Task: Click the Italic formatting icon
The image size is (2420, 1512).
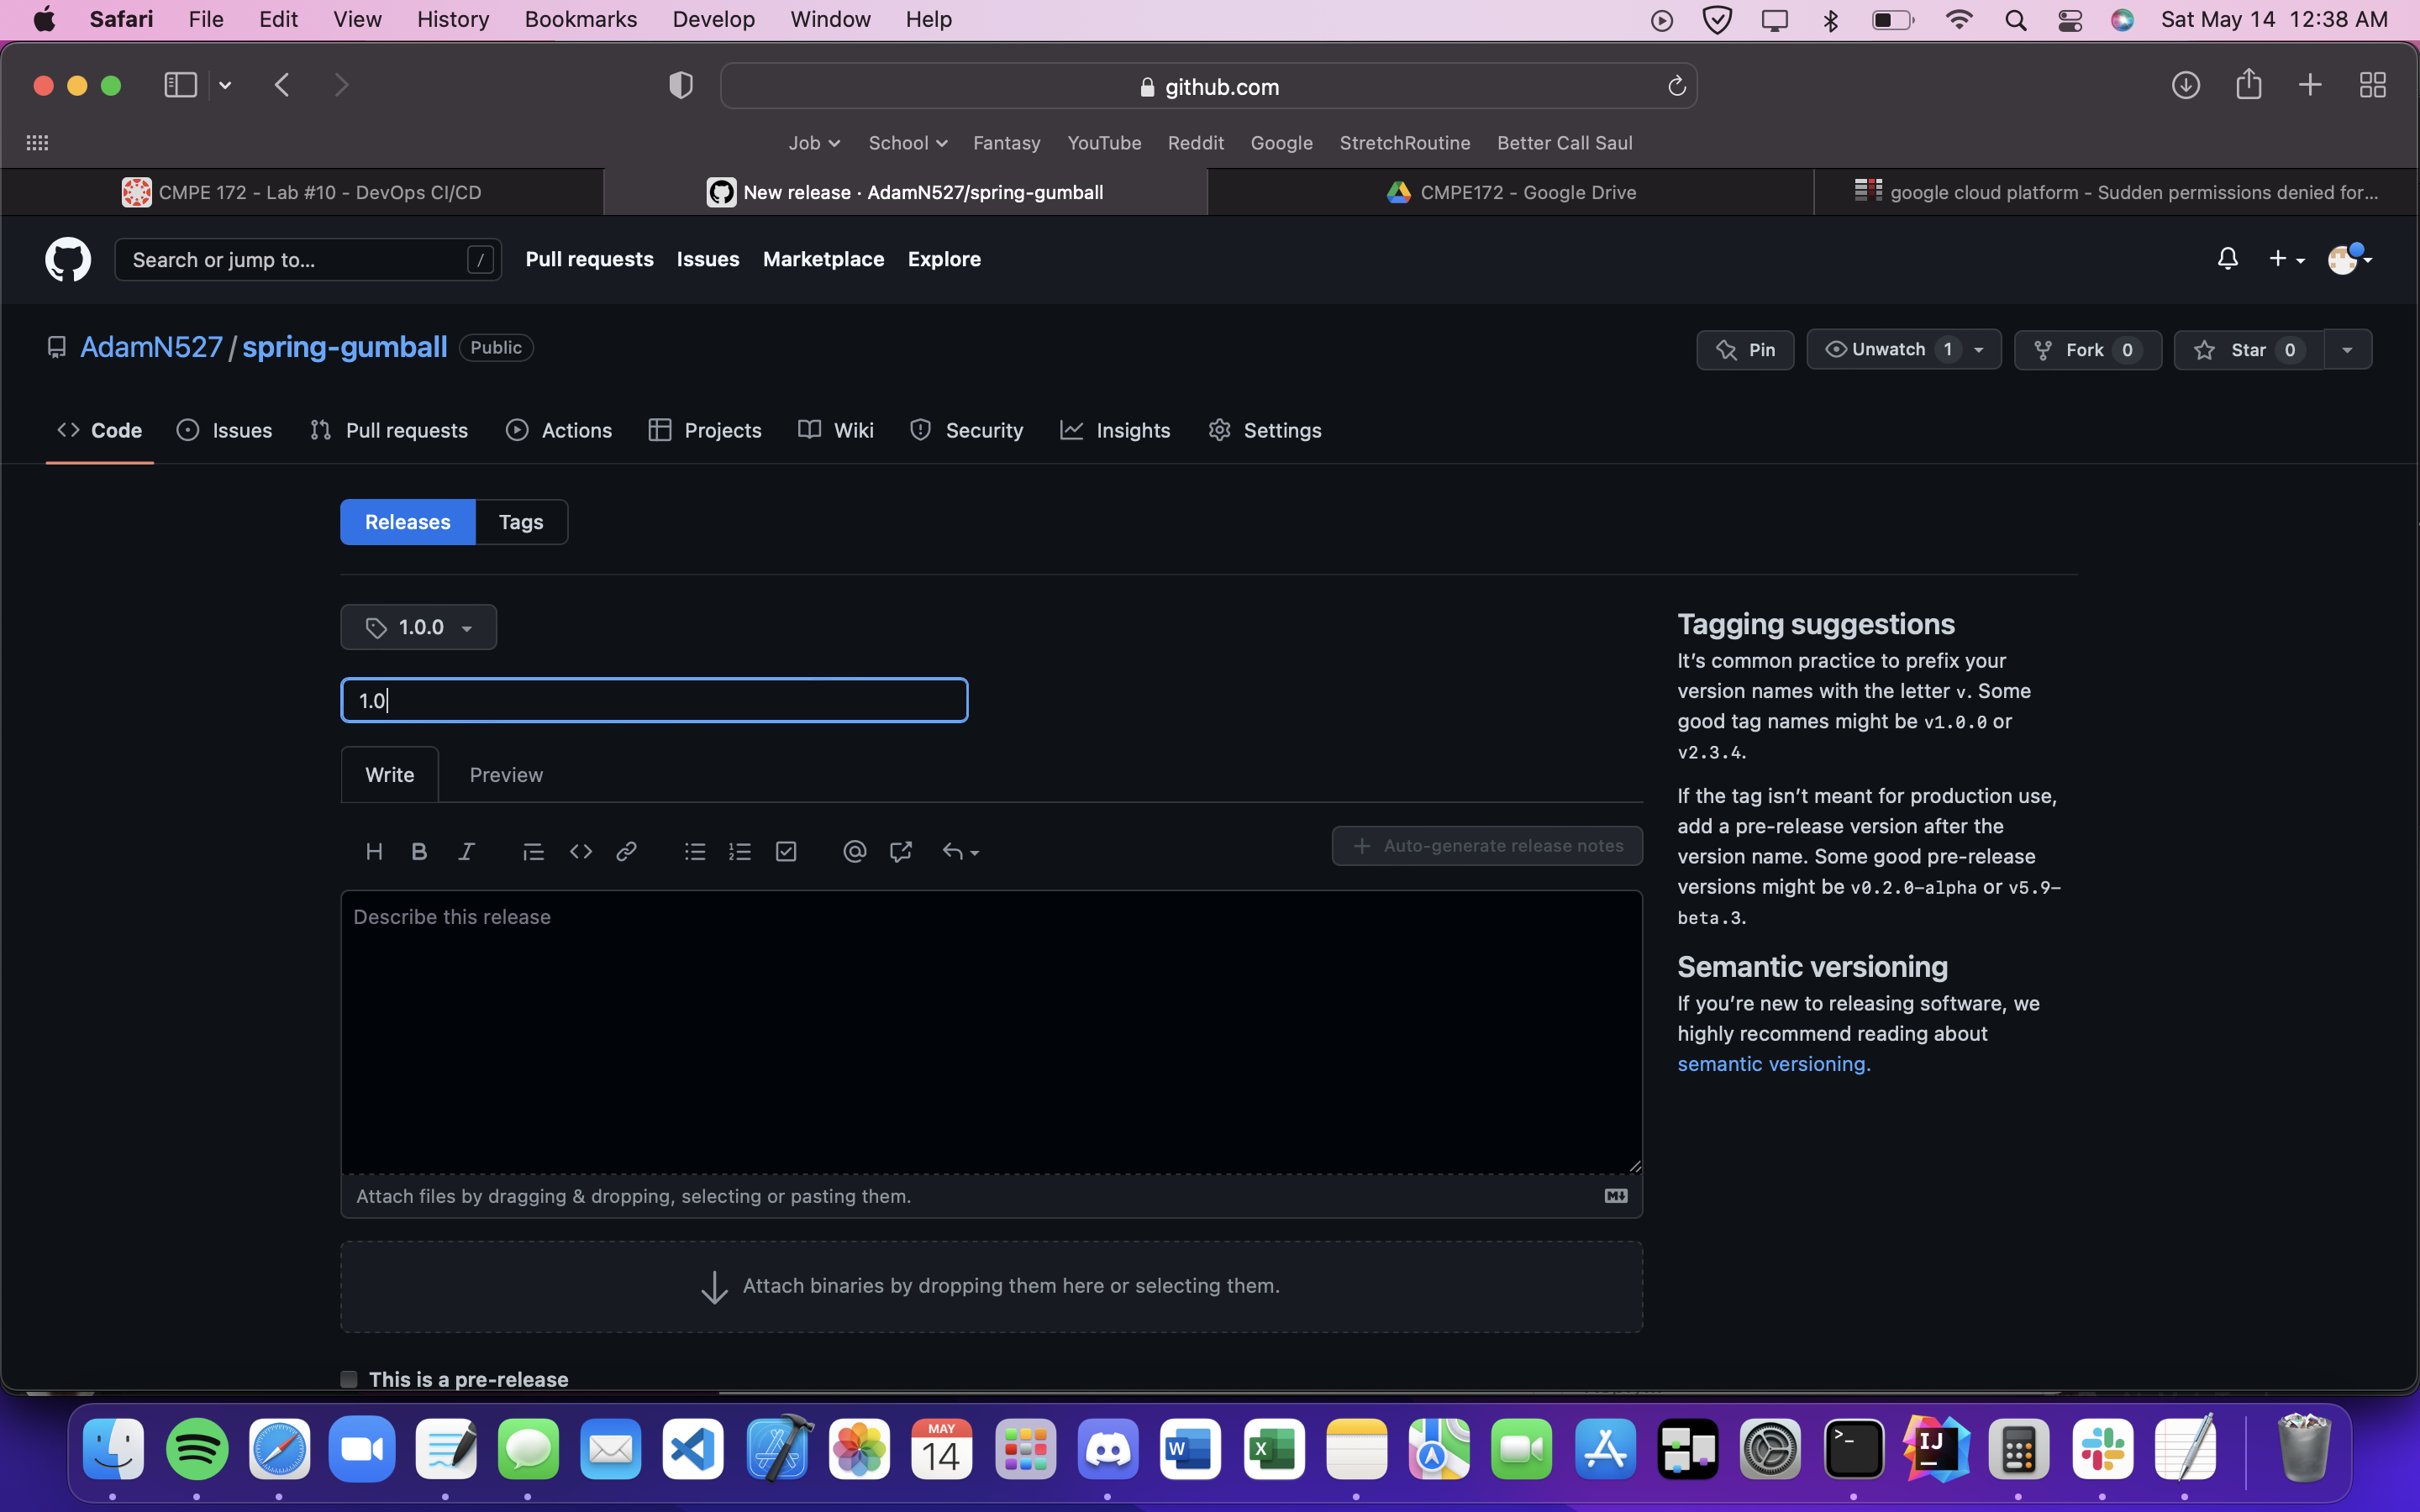Action: tap(466, 851)
